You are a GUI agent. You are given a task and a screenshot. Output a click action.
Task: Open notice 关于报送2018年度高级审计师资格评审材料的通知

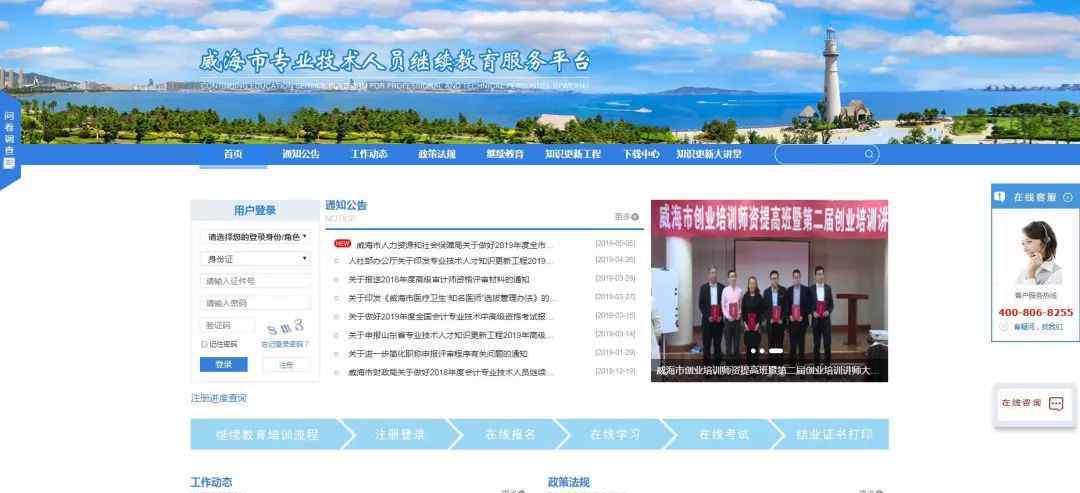point(439,280)
